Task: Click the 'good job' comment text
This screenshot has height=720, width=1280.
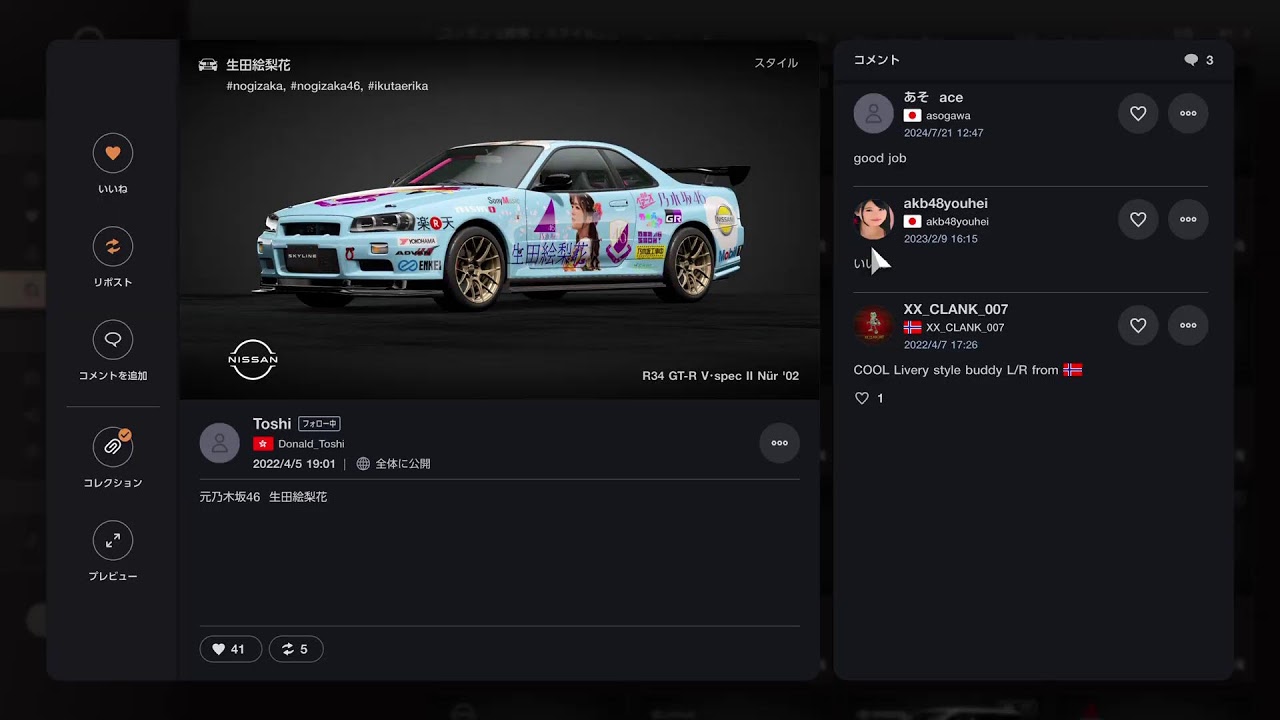Action: click(x=880, y=158)
